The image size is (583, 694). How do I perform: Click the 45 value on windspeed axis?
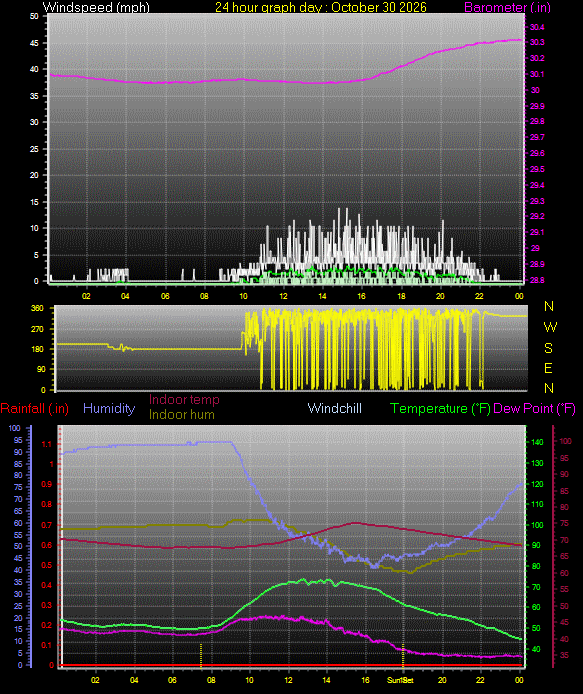click(34, 43)
